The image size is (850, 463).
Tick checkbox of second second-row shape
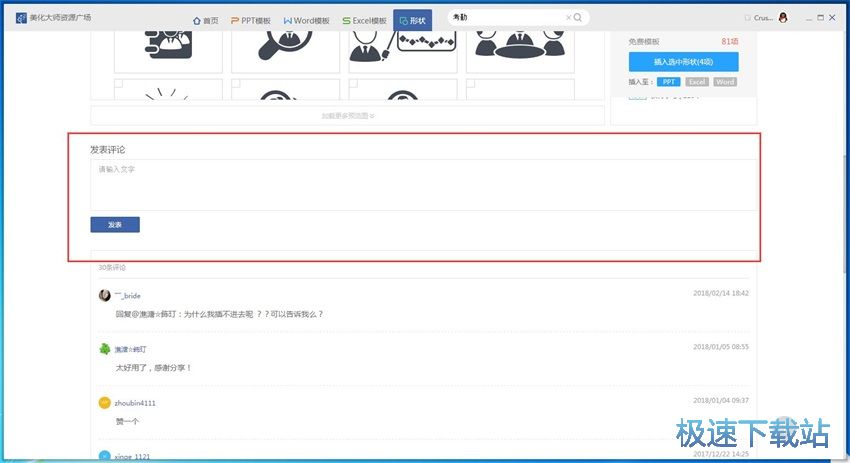236,83
